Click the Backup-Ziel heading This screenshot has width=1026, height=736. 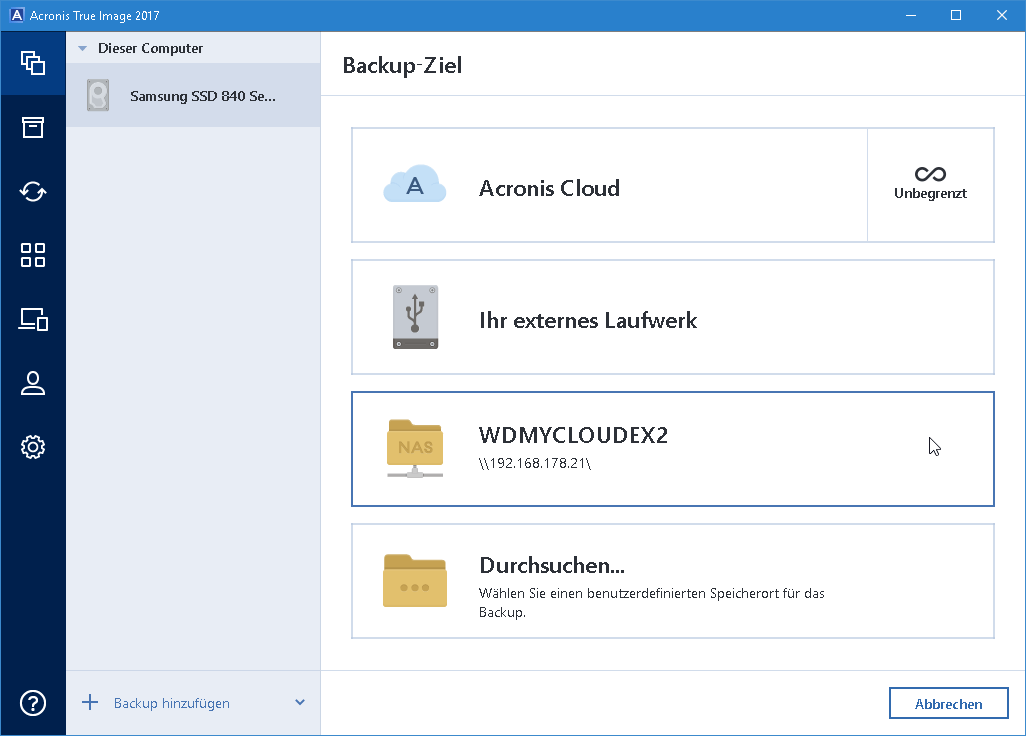coord(402,65)
